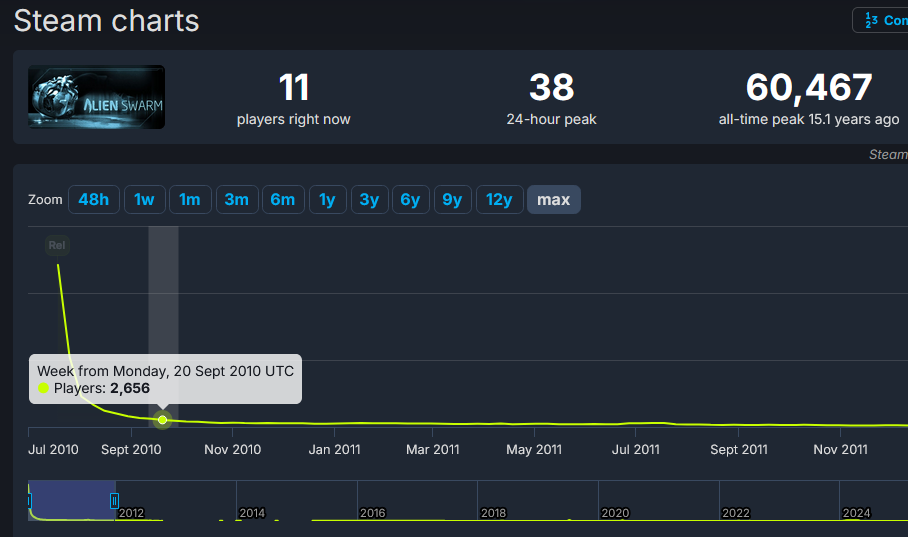Grab the right navigator range handle

coord(115,501)
